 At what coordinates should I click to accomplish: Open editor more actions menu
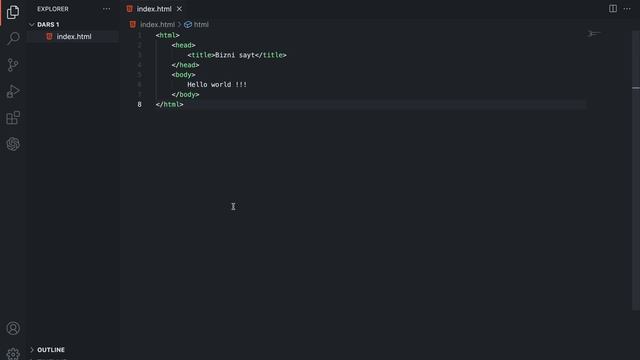pos(627,9)
